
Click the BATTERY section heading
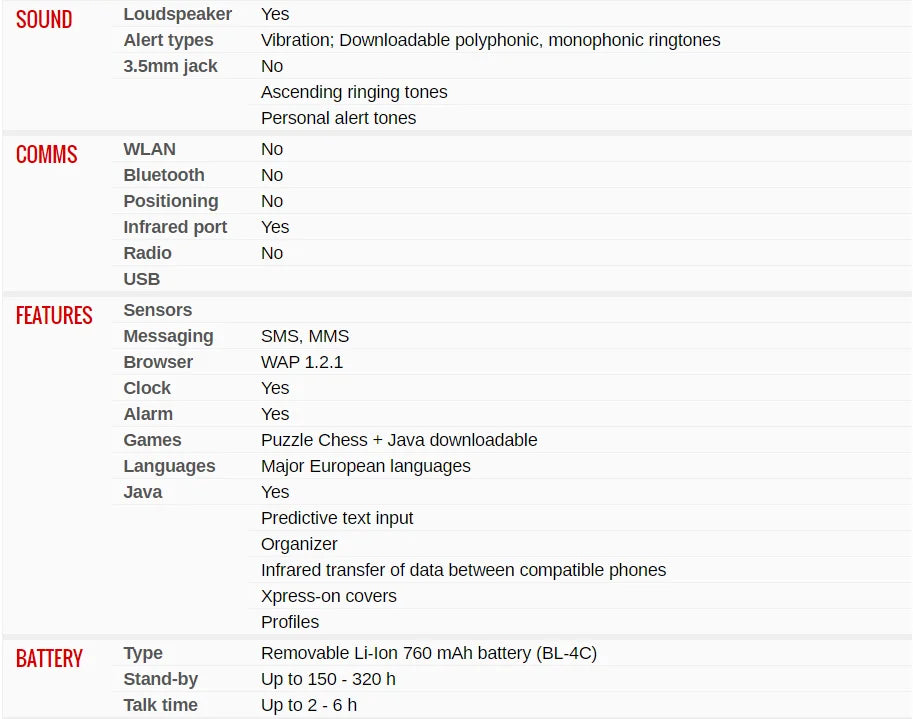(49, 658)
